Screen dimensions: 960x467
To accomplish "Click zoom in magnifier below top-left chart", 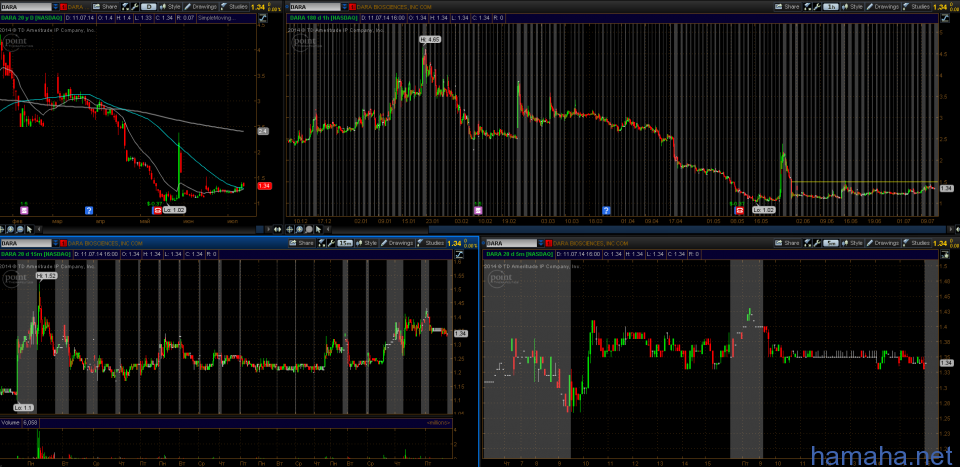I will [x=10, y=230].
